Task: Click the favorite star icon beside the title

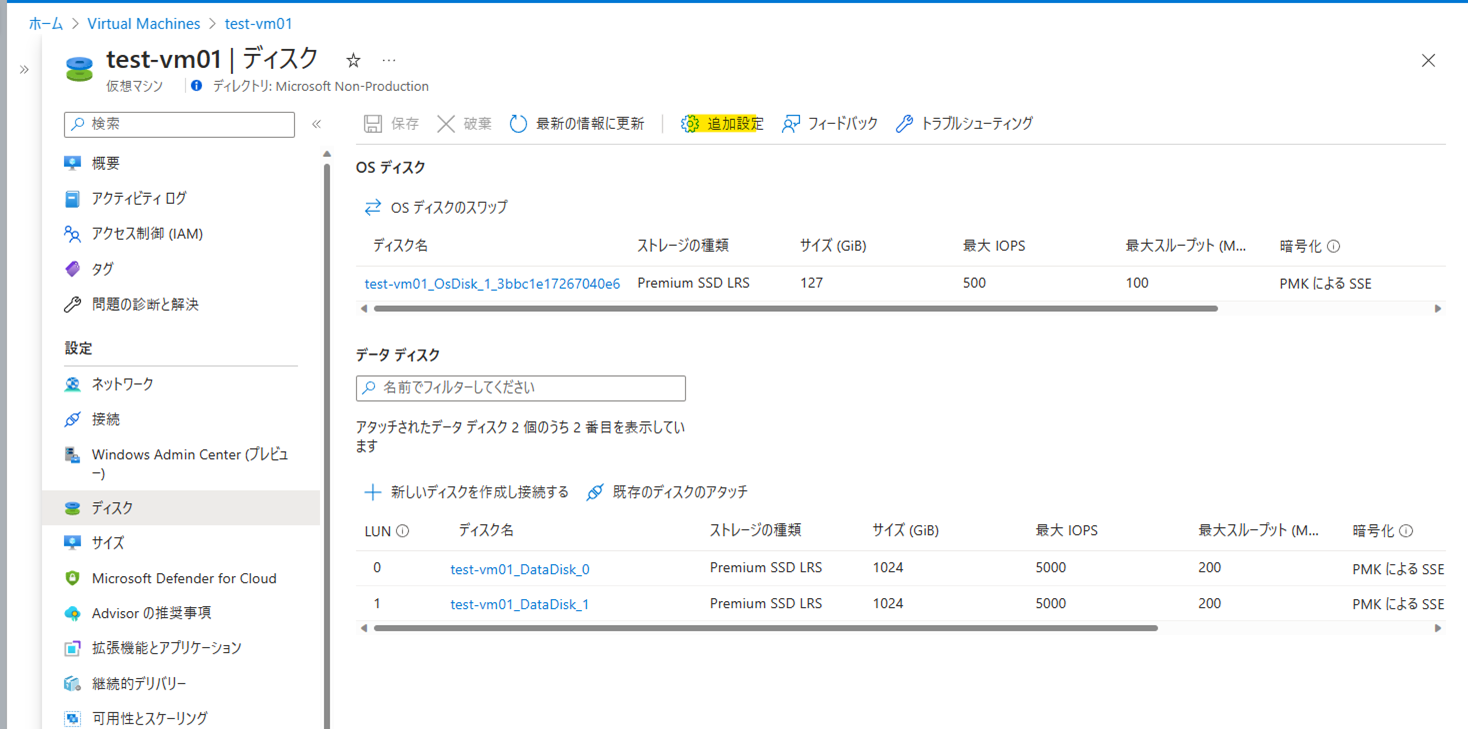Action: coord(353,61)
